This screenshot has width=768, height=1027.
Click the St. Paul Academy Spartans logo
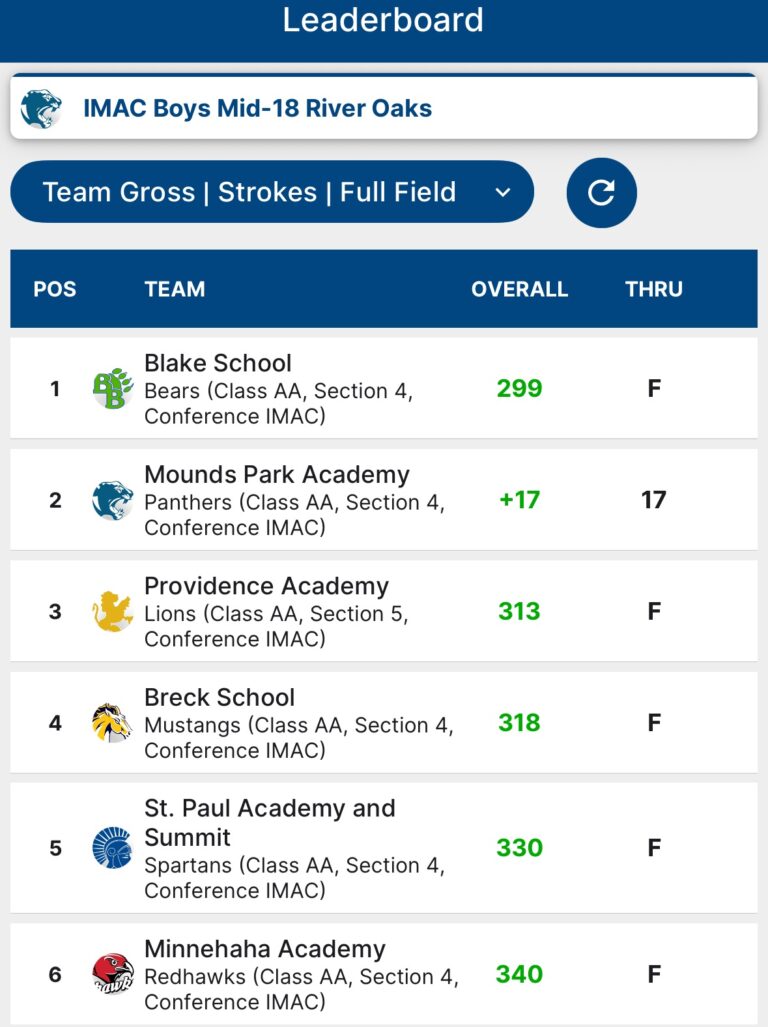click(x=113, y=848)
